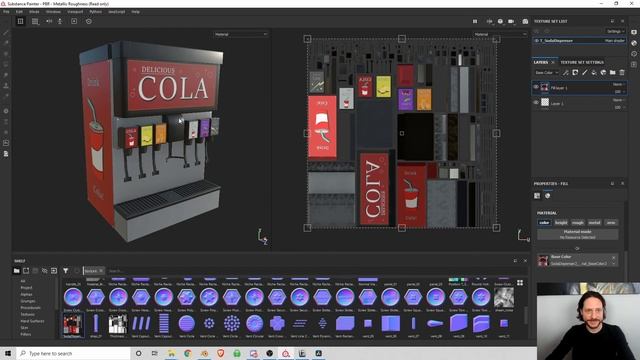Viewport: 640px width, 360px height.
Task: Click the add mask icon in Layers toolbar
Action: (575, 73)
